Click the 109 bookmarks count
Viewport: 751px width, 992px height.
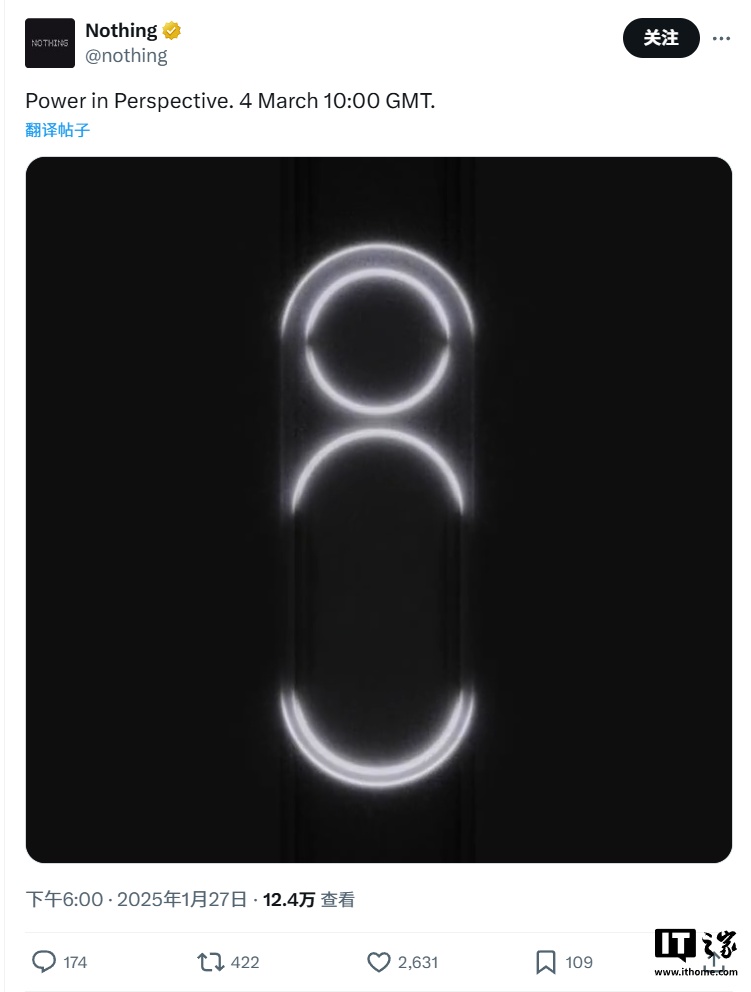tap(578, 962)
